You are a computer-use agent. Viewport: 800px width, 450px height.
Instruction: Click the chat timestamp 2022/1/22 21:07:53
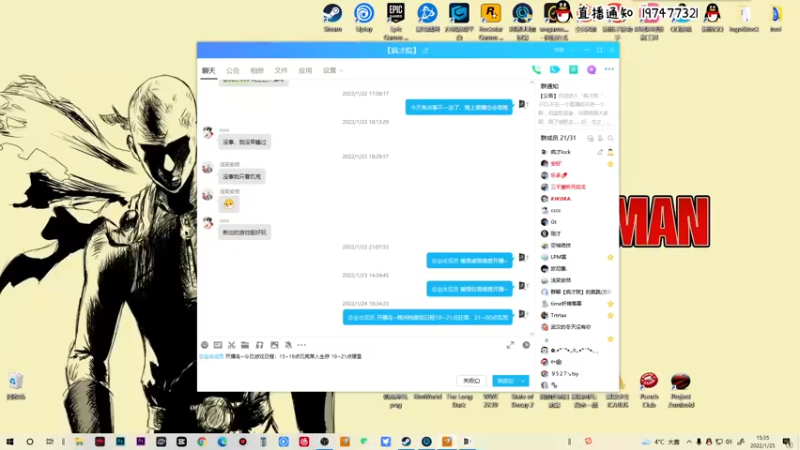365,246
